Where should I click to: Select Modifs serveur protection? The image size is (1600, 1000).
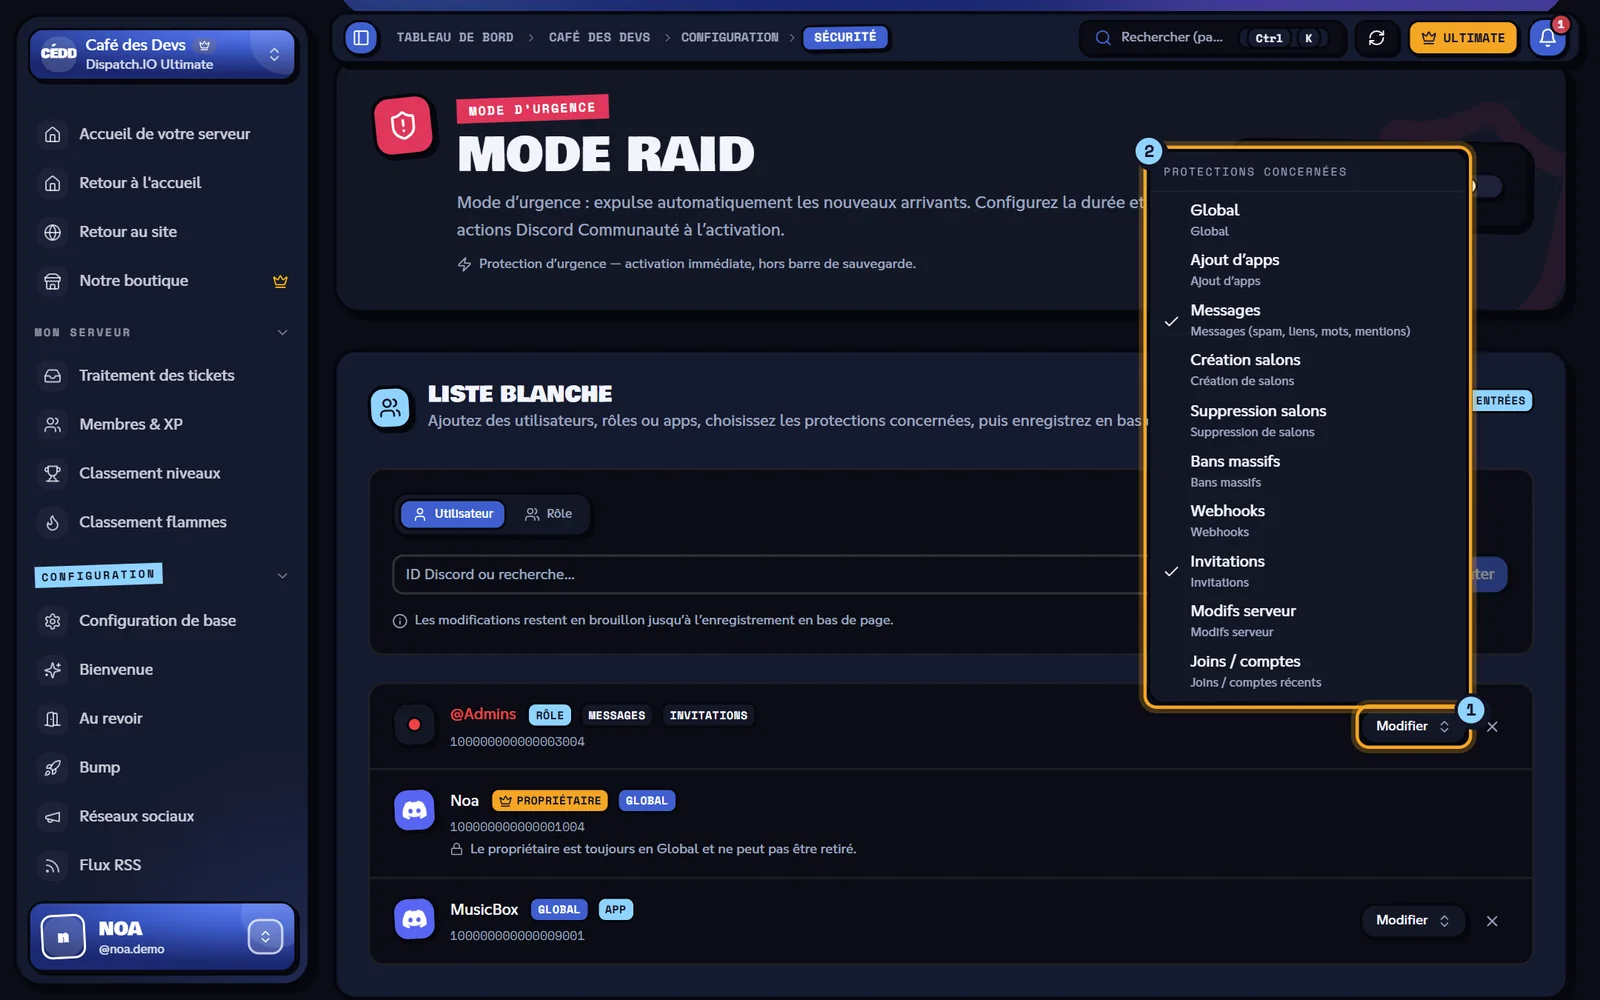pos(1306,621)
